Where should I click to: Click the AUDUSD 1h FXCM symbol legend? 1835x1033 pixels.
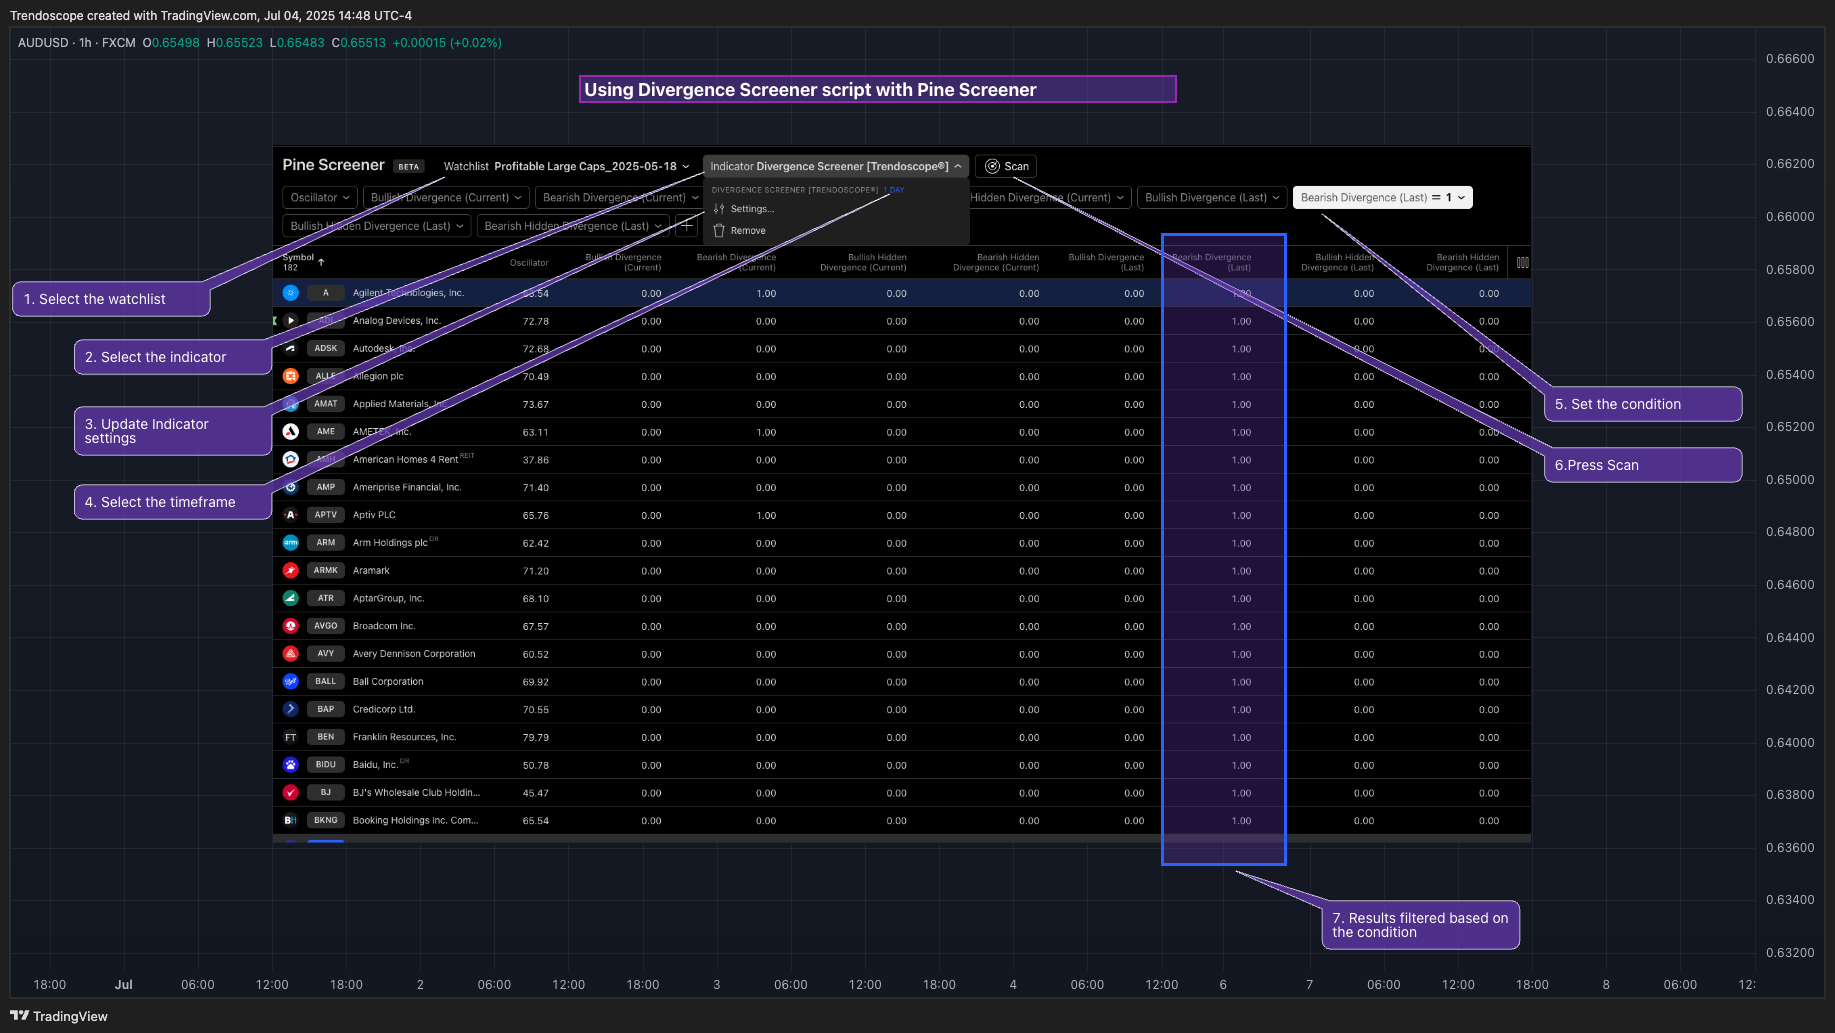tap(77, 43)
